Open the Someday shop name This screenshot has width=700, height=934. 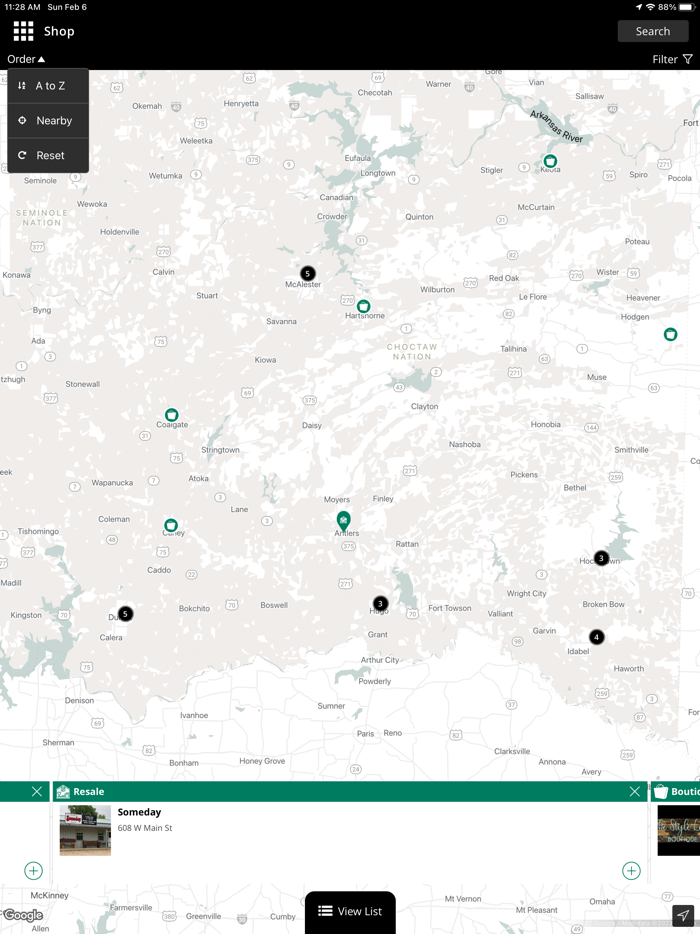click(x=139, y=812)
